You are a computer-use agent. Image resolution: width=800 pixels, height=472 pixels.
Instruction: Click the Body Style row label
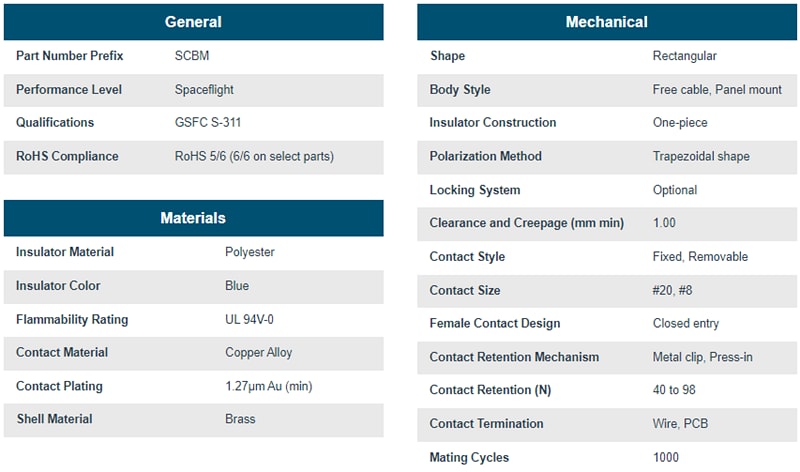coord(460,90)
